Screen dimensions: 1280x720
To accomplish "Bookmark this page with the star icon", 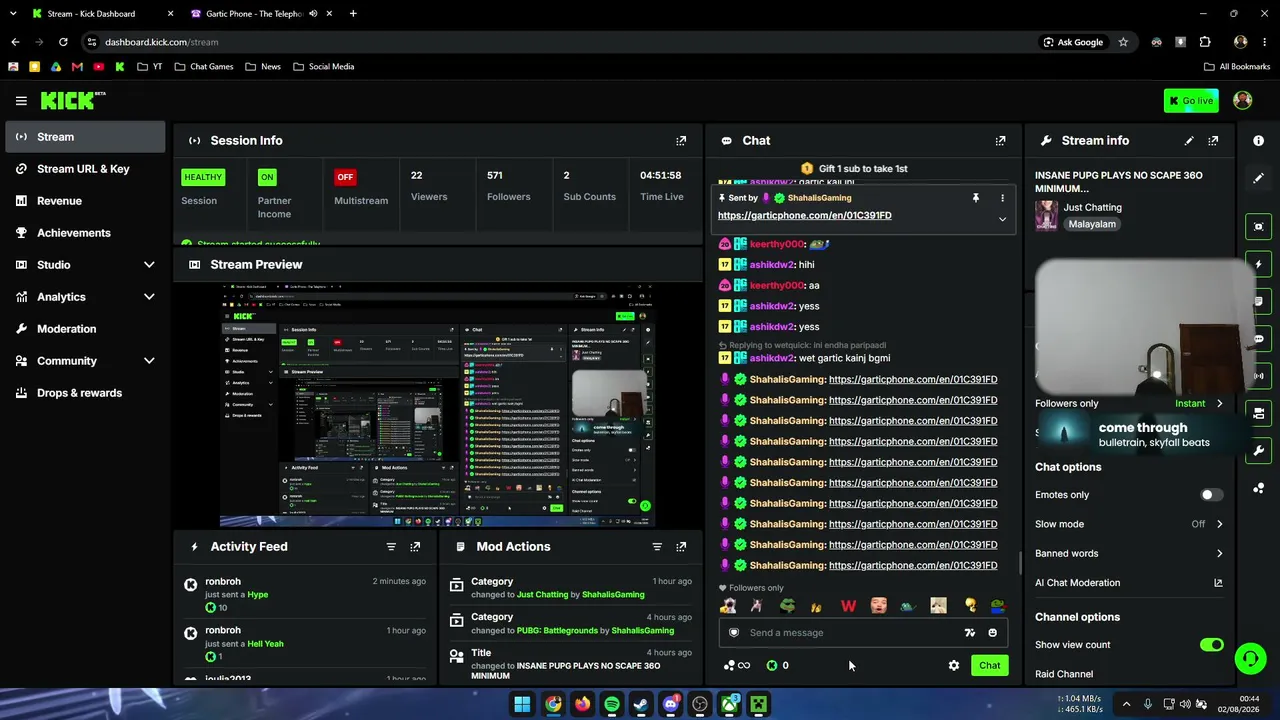I will pyautogui.click(x=1123, y=42).
